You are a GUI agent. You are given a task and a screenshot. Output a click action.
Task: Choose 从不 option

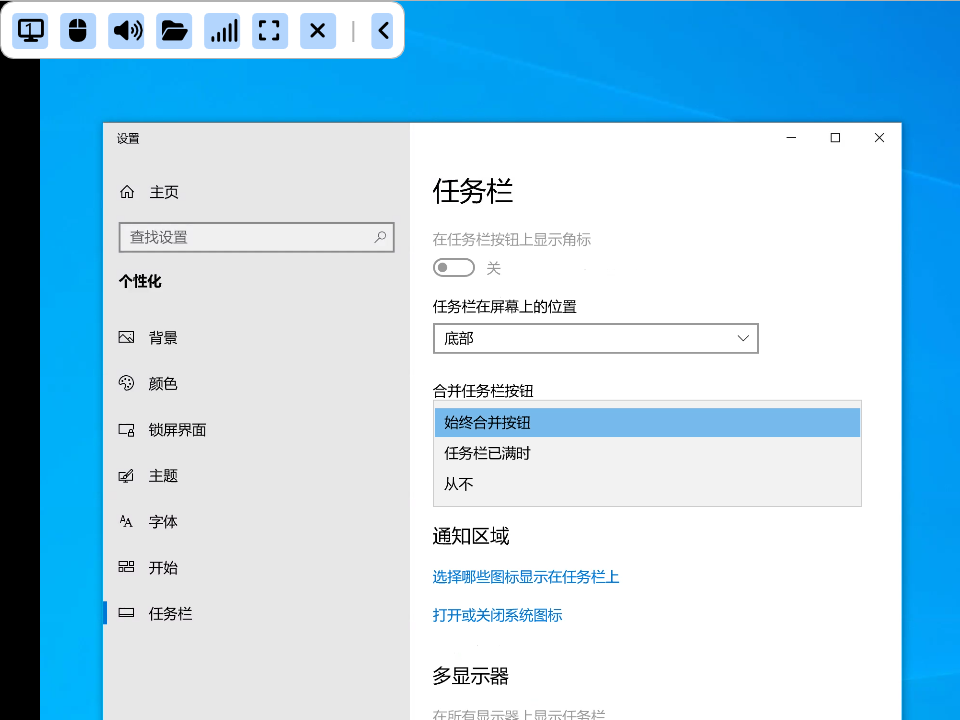[x=647, y=484]
